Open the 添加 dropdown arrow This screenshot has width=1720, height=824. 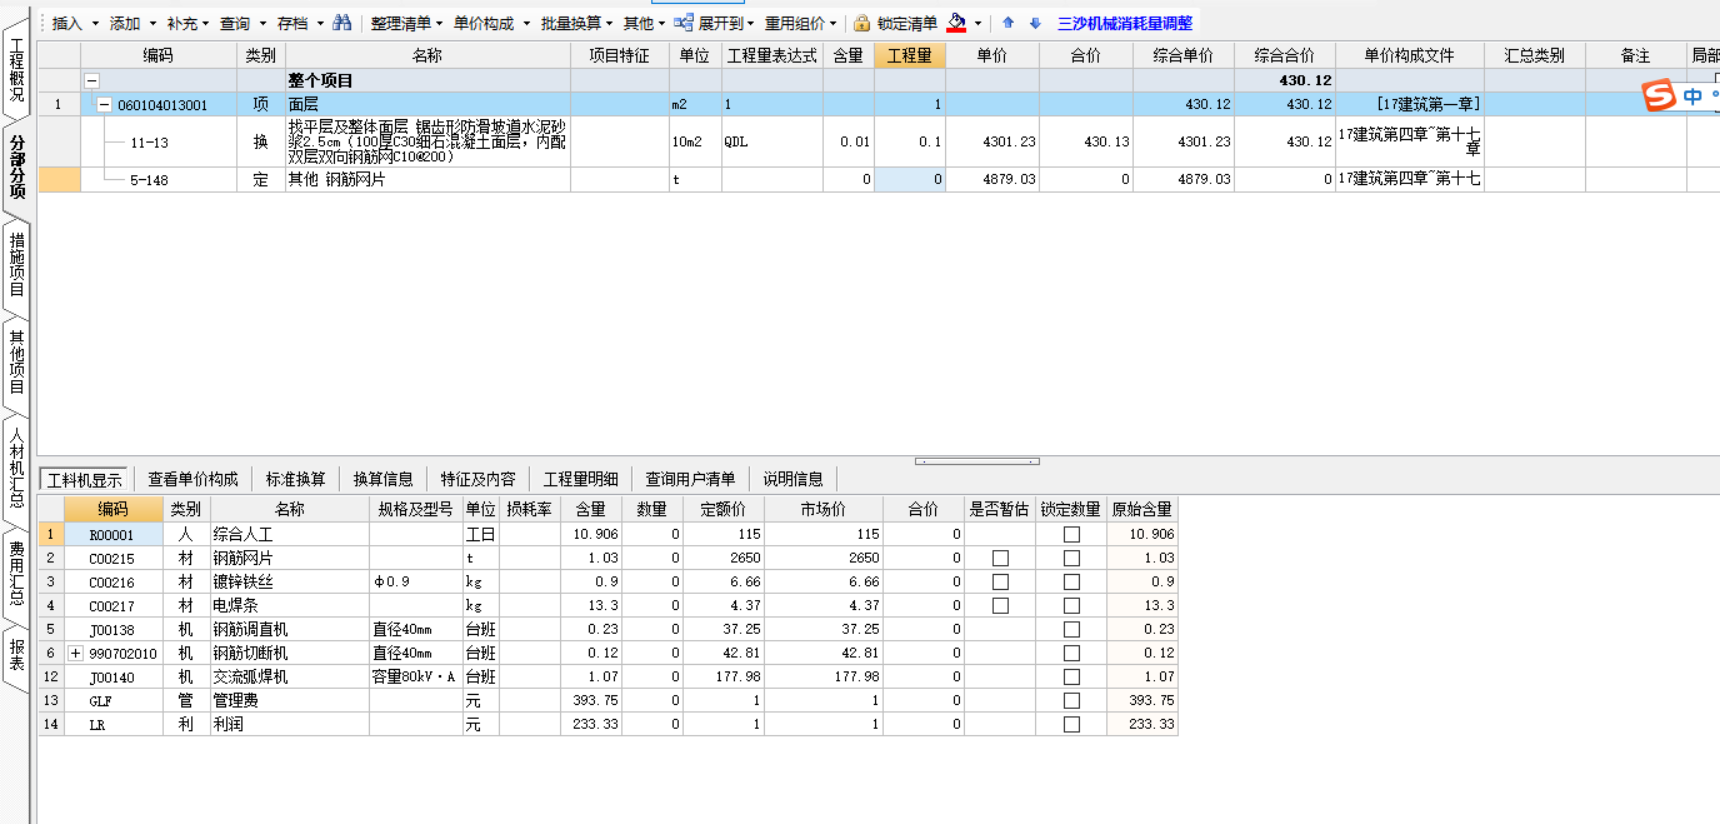pos(152,23)
